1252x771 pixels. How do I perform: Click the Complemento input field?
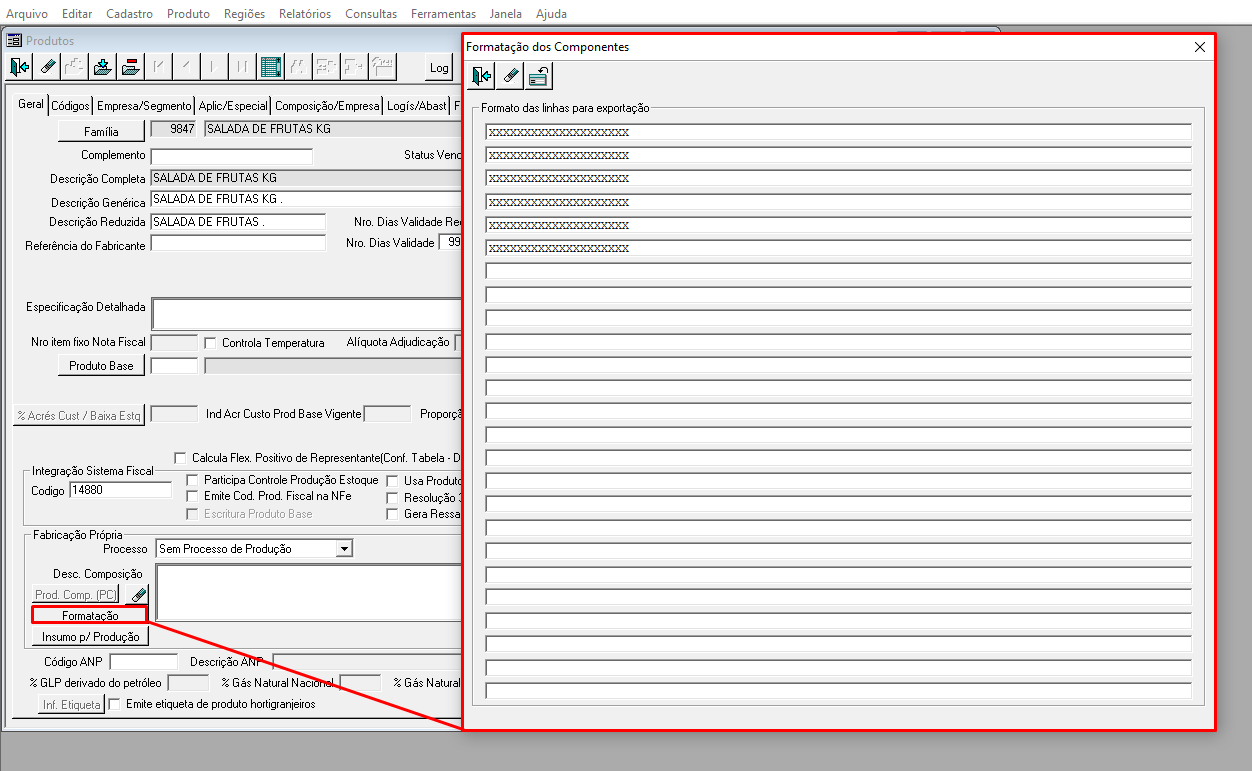231,156
